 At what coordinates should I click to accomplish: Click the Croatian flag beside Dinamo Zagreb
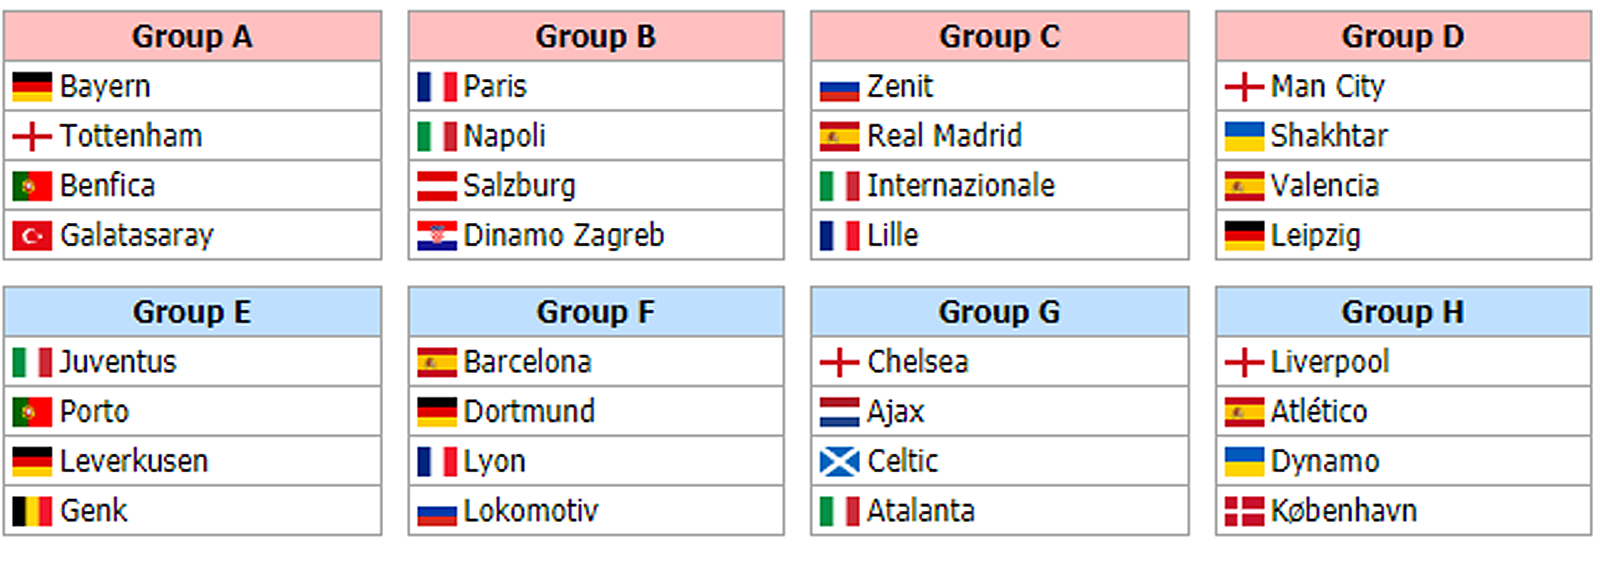pos(436,236)
